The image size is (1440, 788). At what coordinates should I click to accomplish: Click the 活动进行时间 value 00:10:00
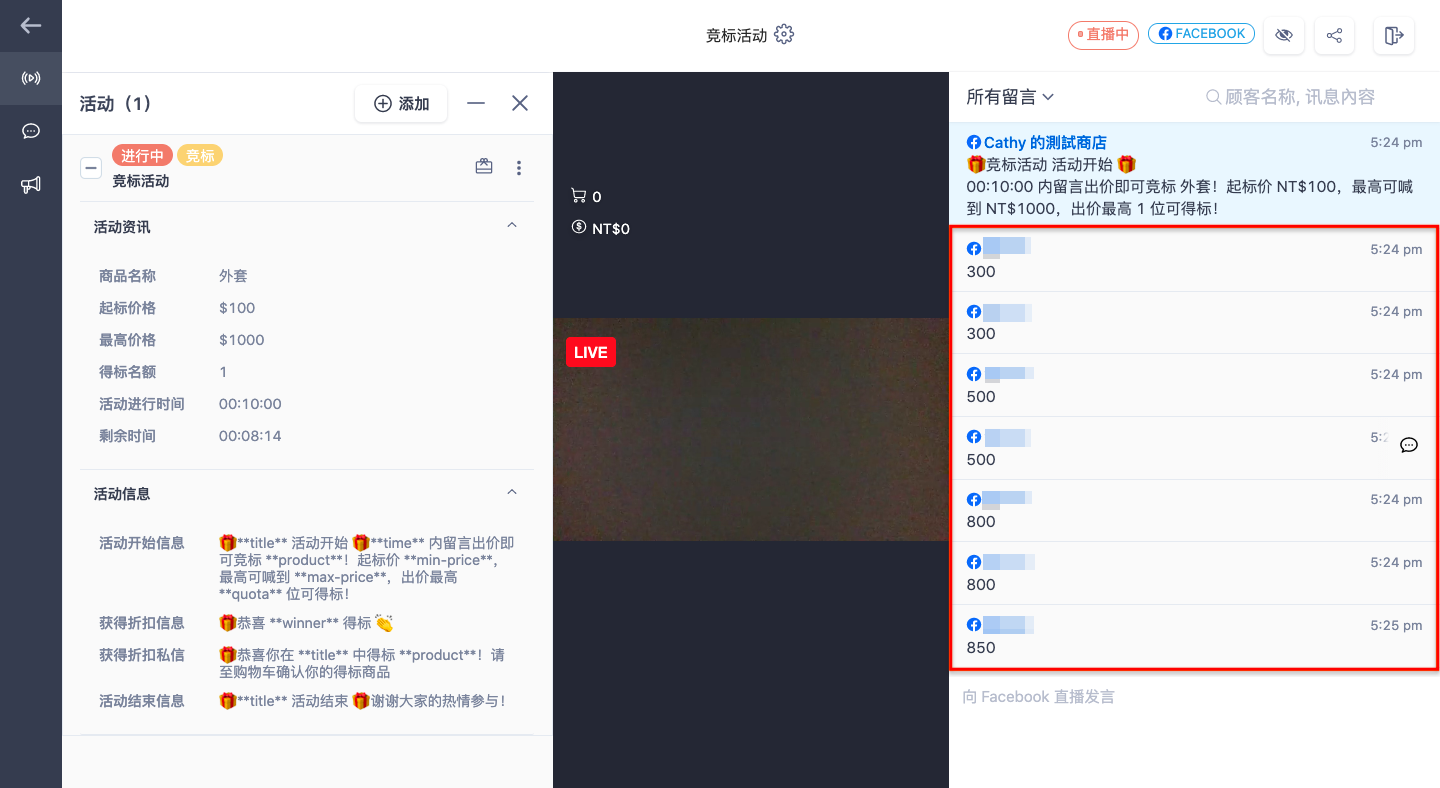250,404
